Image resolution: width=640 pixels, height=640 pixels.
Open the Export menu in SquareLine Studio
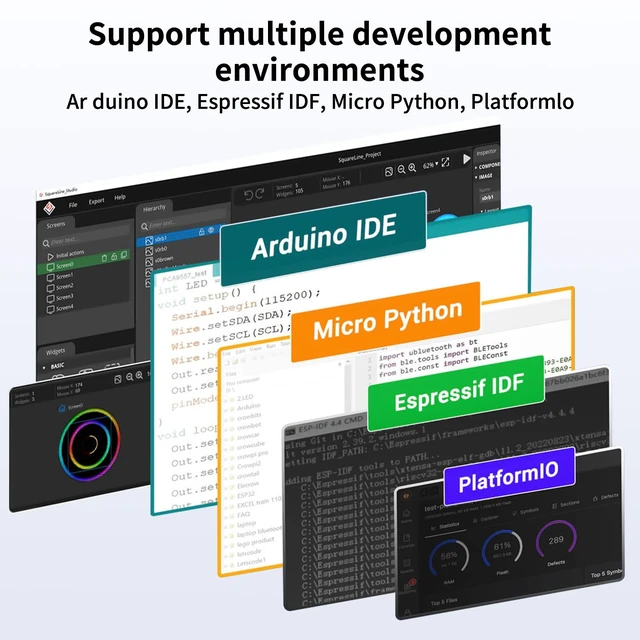[x=97, y=201]
